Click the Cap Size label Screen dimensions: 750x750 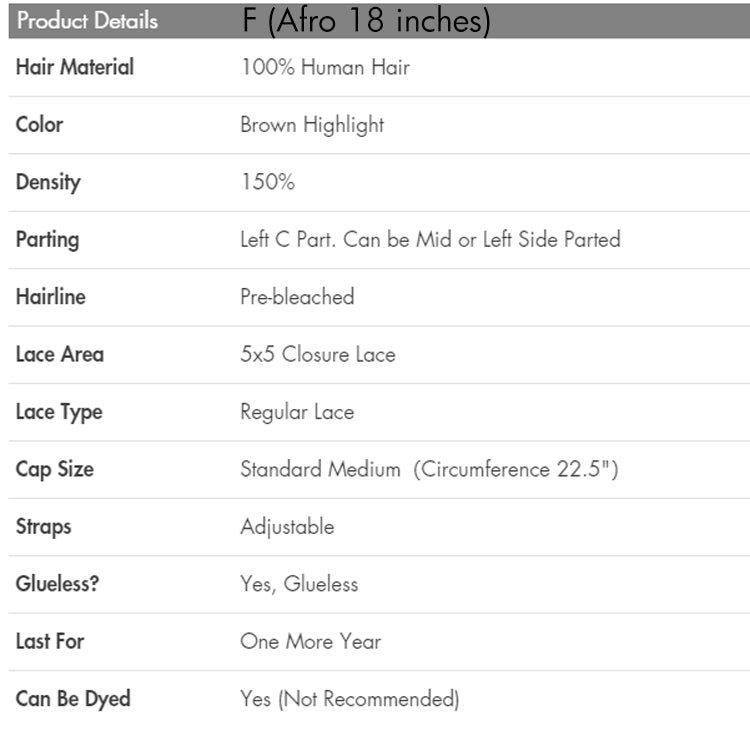pos(55,470)
